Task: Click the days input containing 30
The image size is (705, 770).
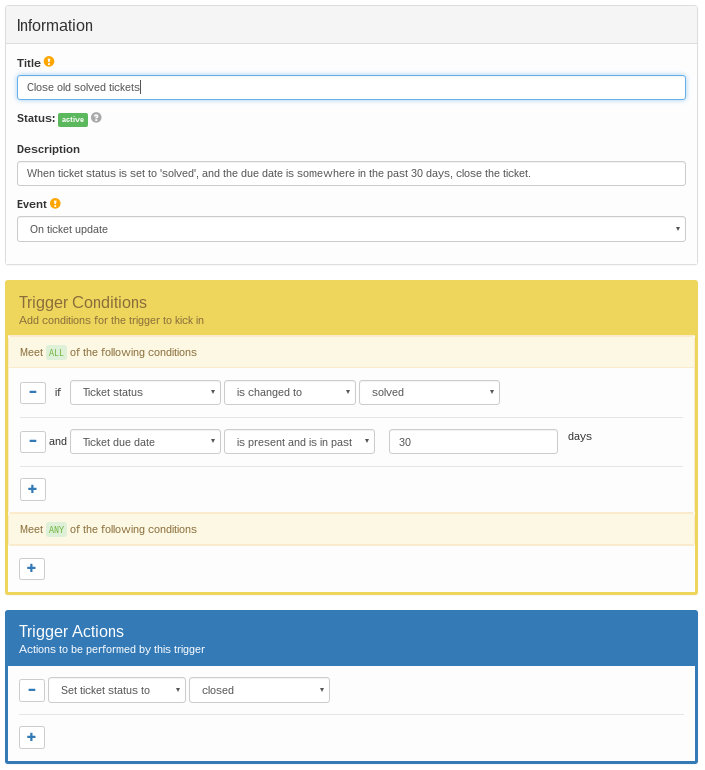Action: pyautogui.click(x=473, y=441)
